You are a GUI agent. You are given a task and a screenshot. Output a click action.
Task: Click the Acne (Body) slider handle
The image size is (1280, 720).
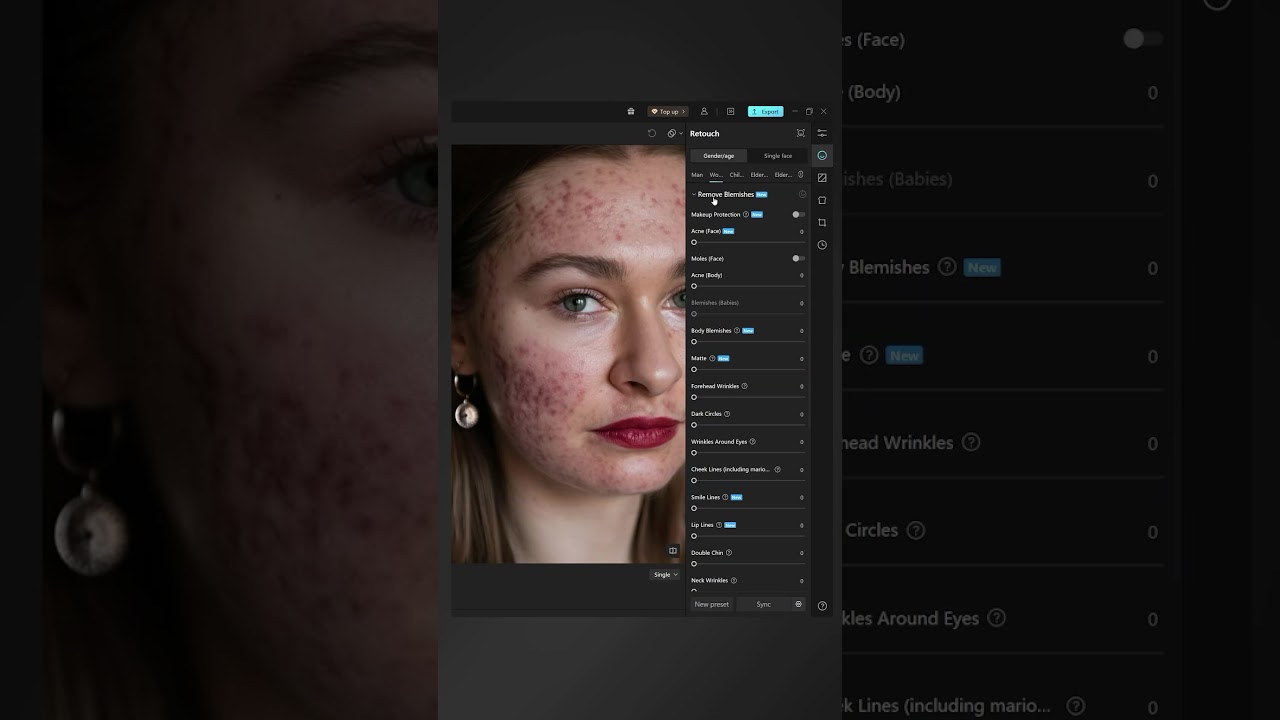click(x=694, y=286)
